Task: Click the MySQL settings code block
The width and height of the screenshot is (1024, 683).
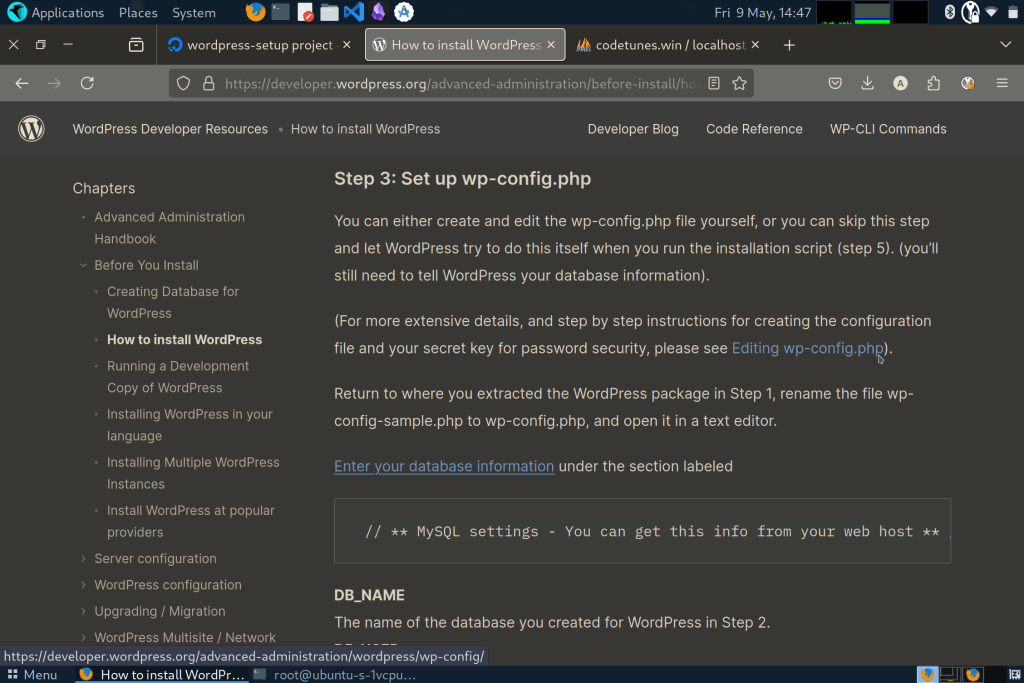Action: 642,531
